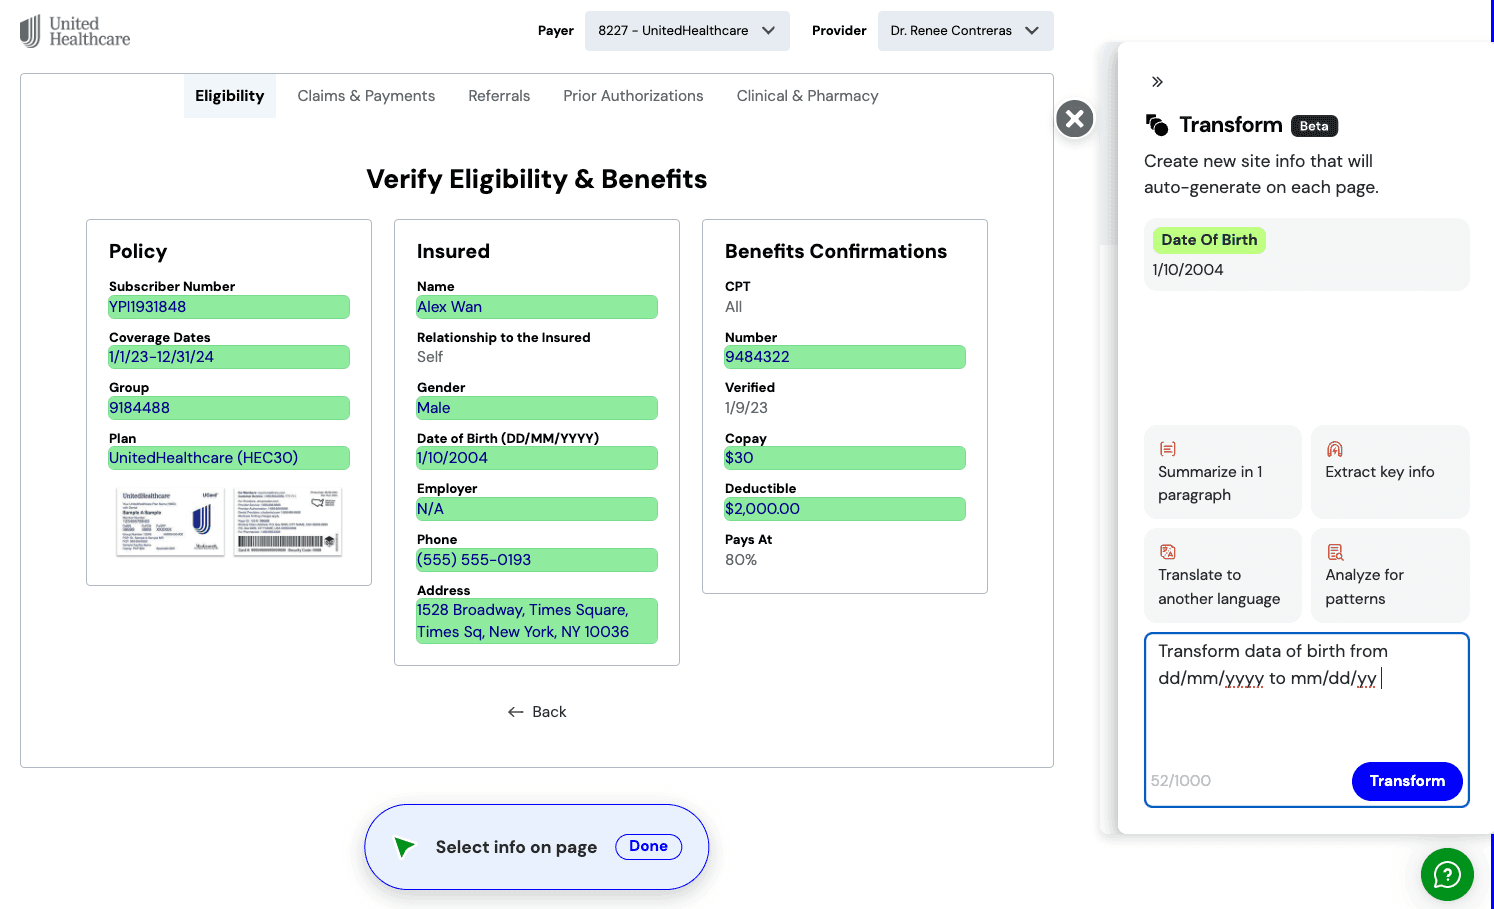Screen dimensions: 1494x909
Task: Select employer value N/A
Action: pos(537,509)
